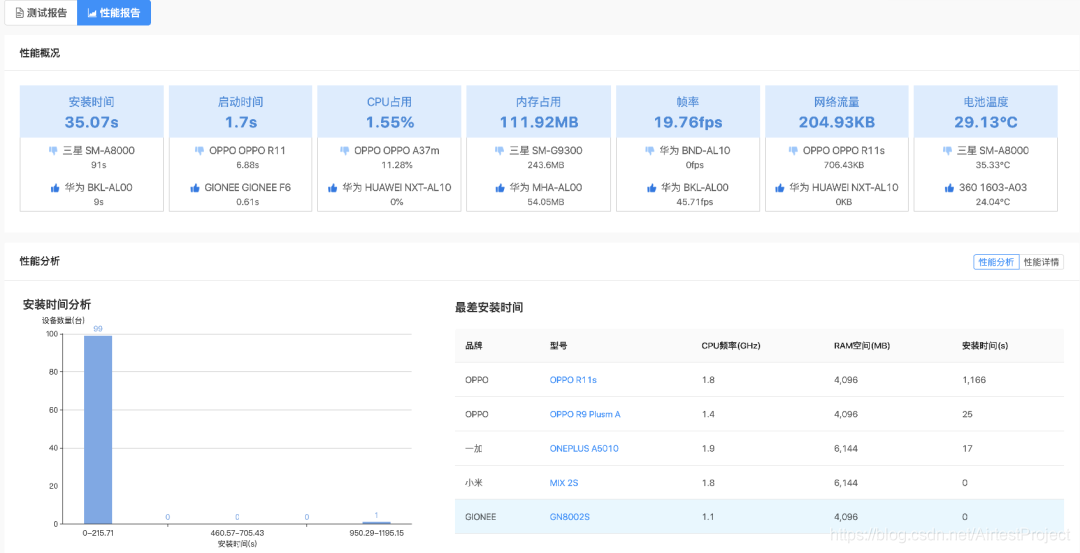Click the chart icon on 性能报告 tab
The height and width of the screenshot is (553, 1080).
92,13
